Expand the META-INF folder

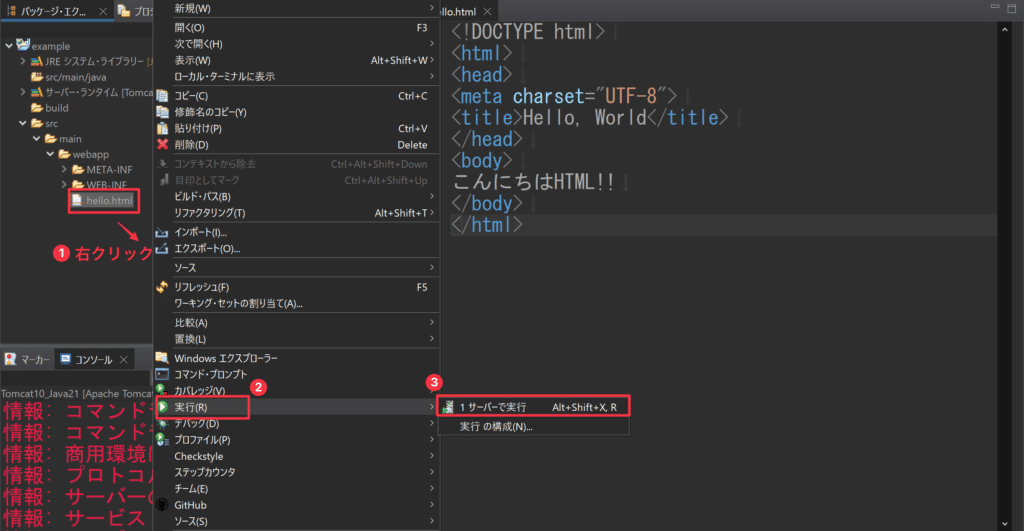pyautogui.click(x=64, y=169)
